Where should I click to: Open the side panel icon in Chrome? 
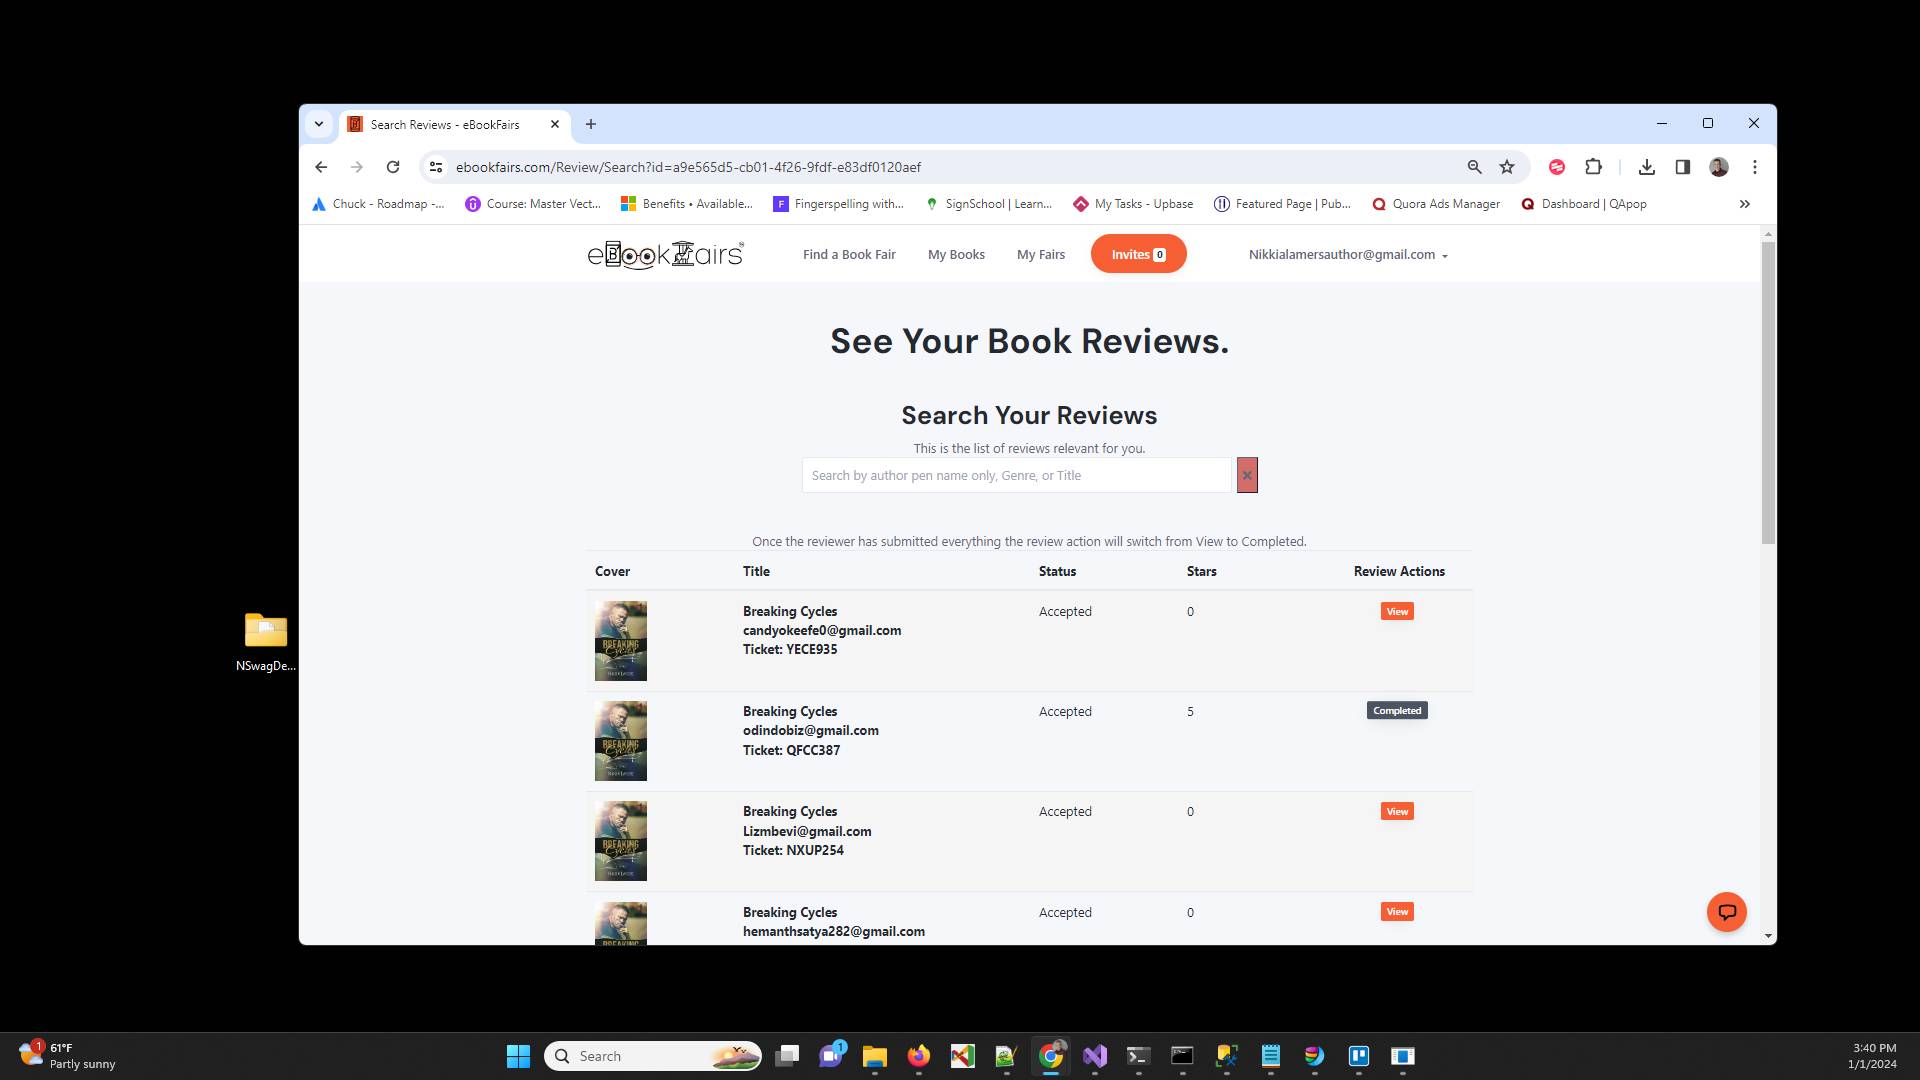(x=1683, y=167)
